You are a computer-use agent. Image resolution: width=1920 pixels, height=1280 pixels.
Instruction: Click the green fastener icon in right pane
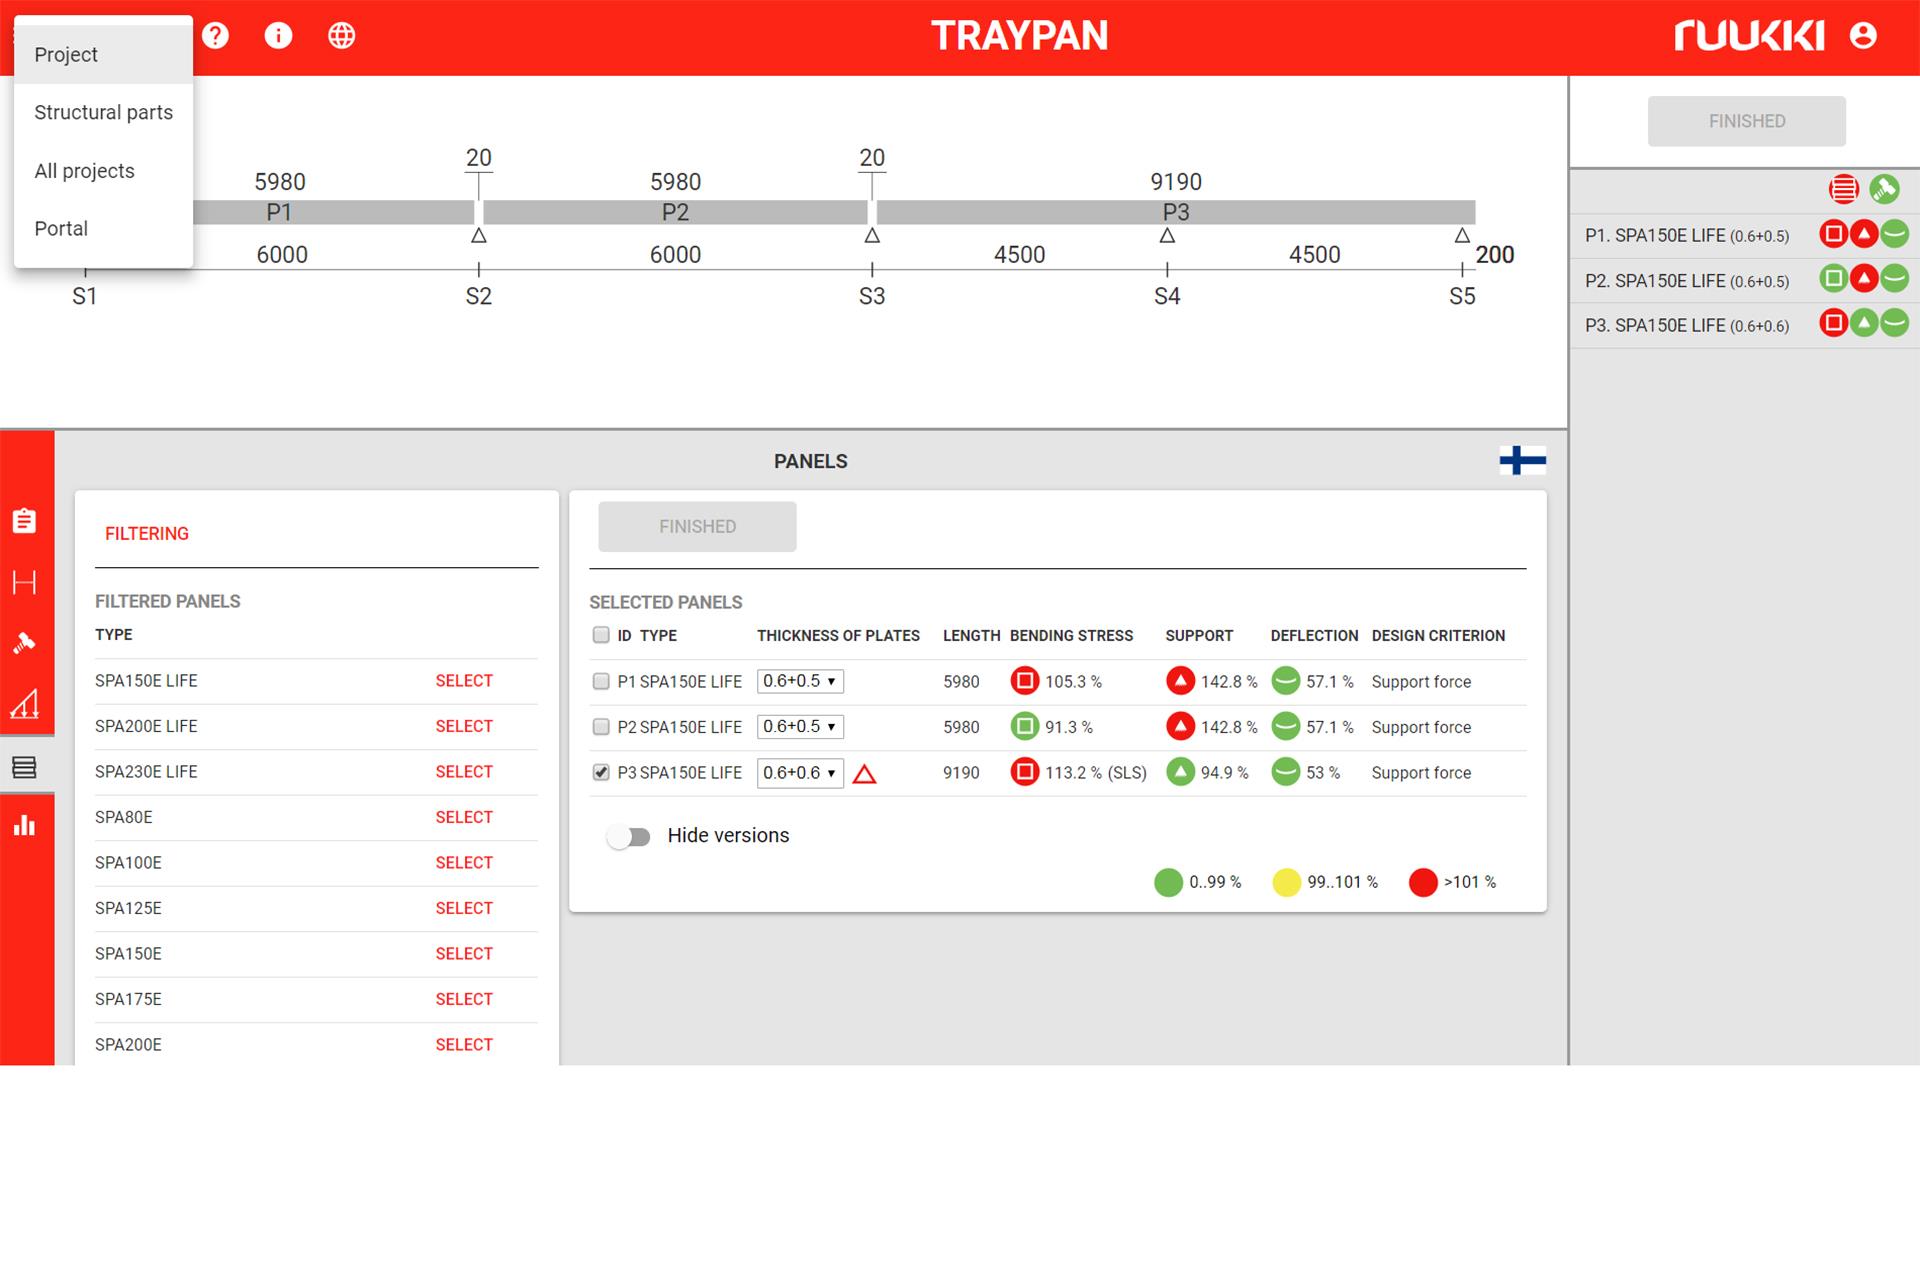tap(1885, 189)
